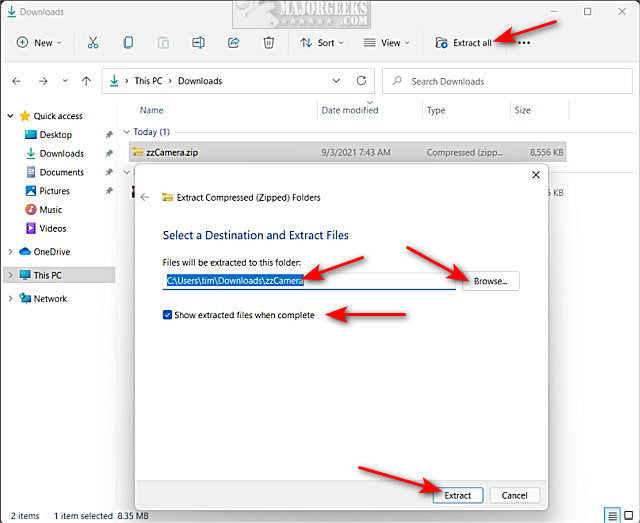
Task: Click This PC in the address bar
Action: tap(148, 81)
